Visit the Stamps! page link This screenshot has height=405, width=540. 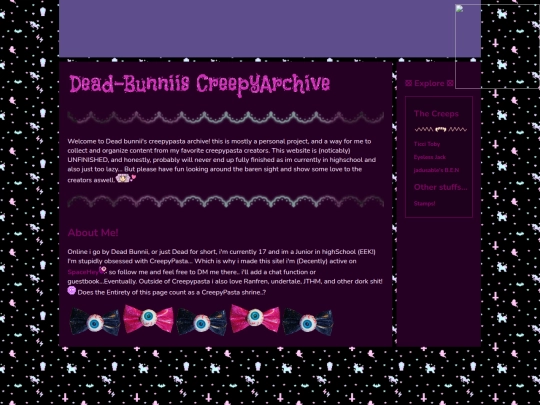(x=424, y=204)
